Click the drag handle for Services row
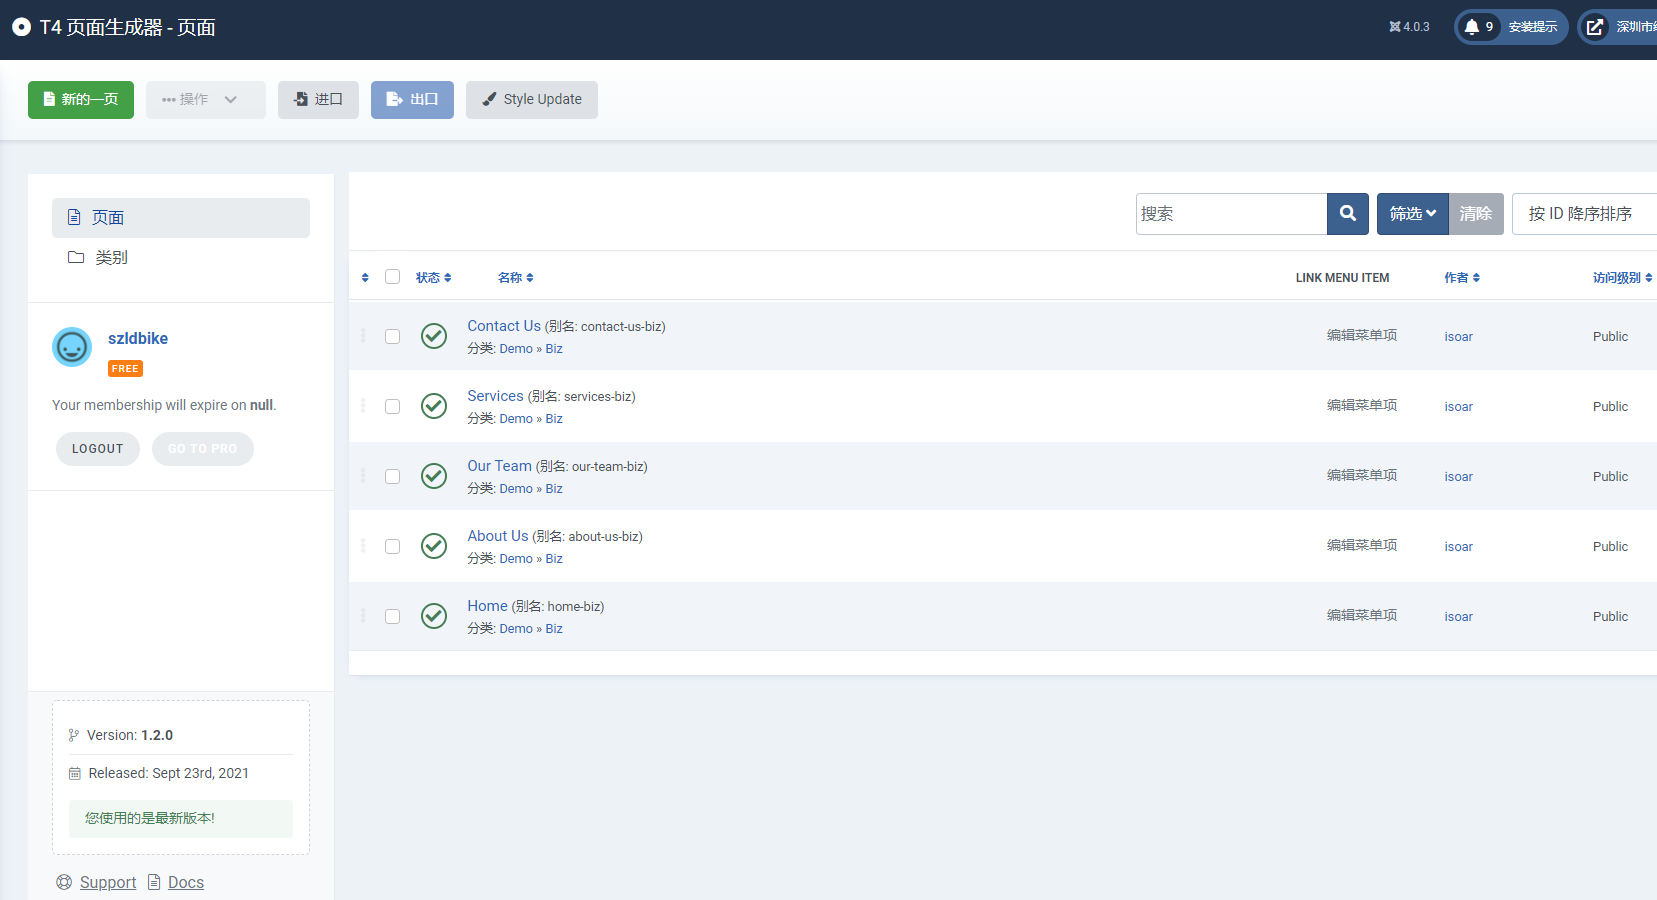Viewport: 1657px width, 900px height. [363, 406]
